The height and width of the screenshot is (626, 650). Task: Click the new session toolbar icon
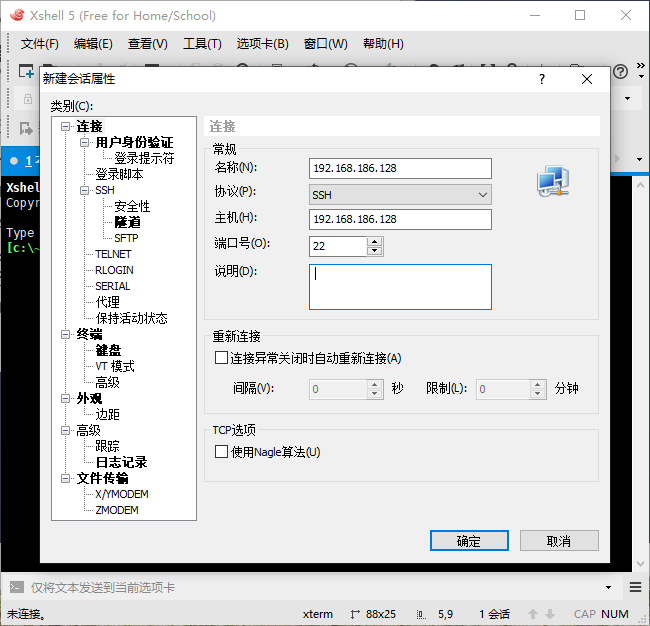click(26, 71)
